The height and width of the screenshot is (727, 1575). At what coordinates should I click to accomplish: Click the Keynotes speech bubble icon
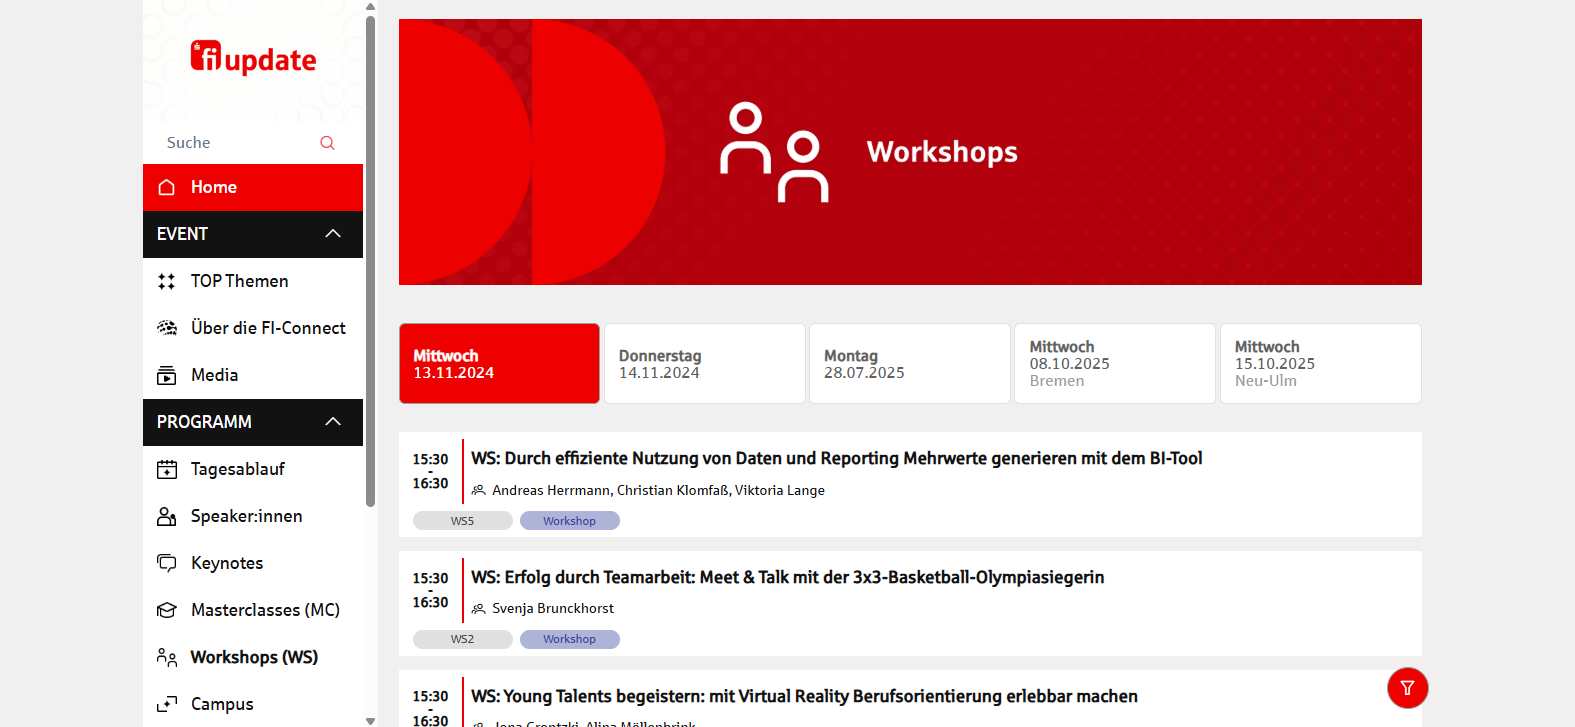pyautogui.click(x=167, y=563)
